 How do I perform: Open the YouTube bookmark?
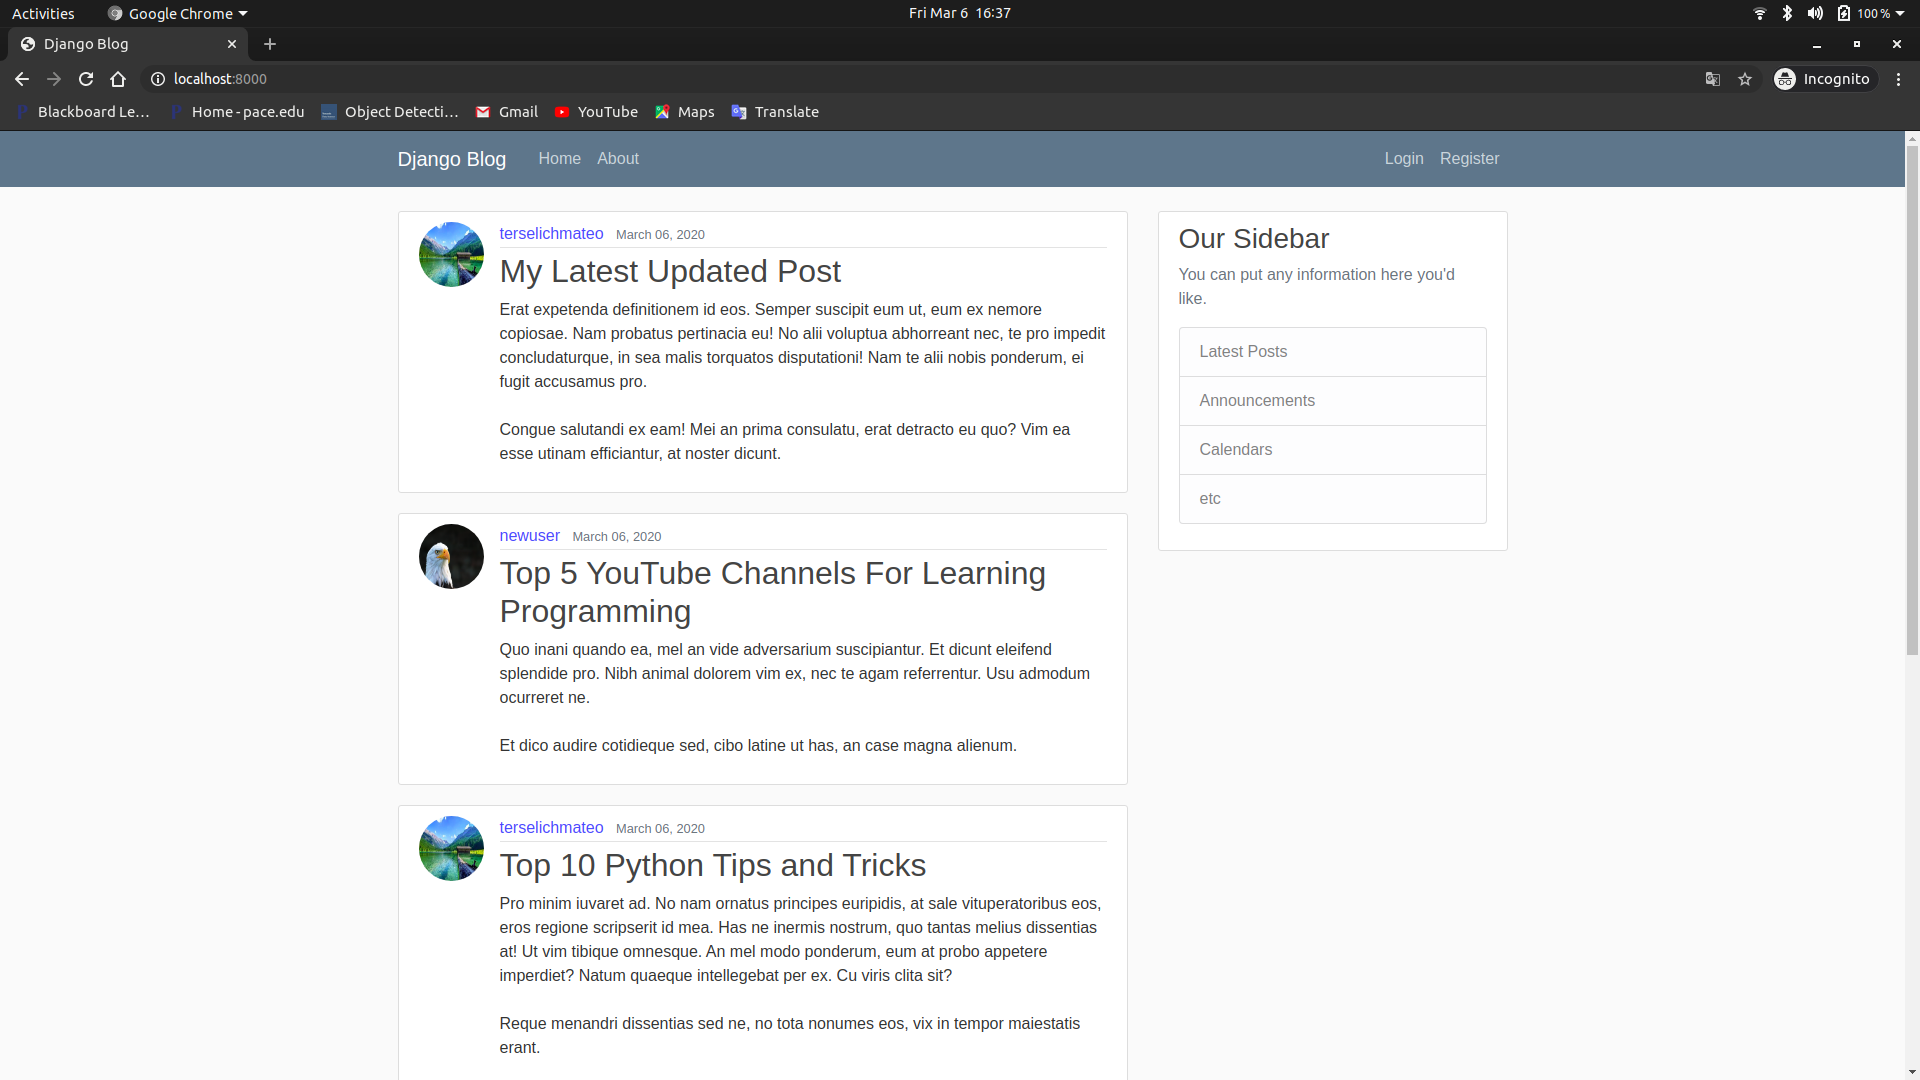[x=597, y=112]
